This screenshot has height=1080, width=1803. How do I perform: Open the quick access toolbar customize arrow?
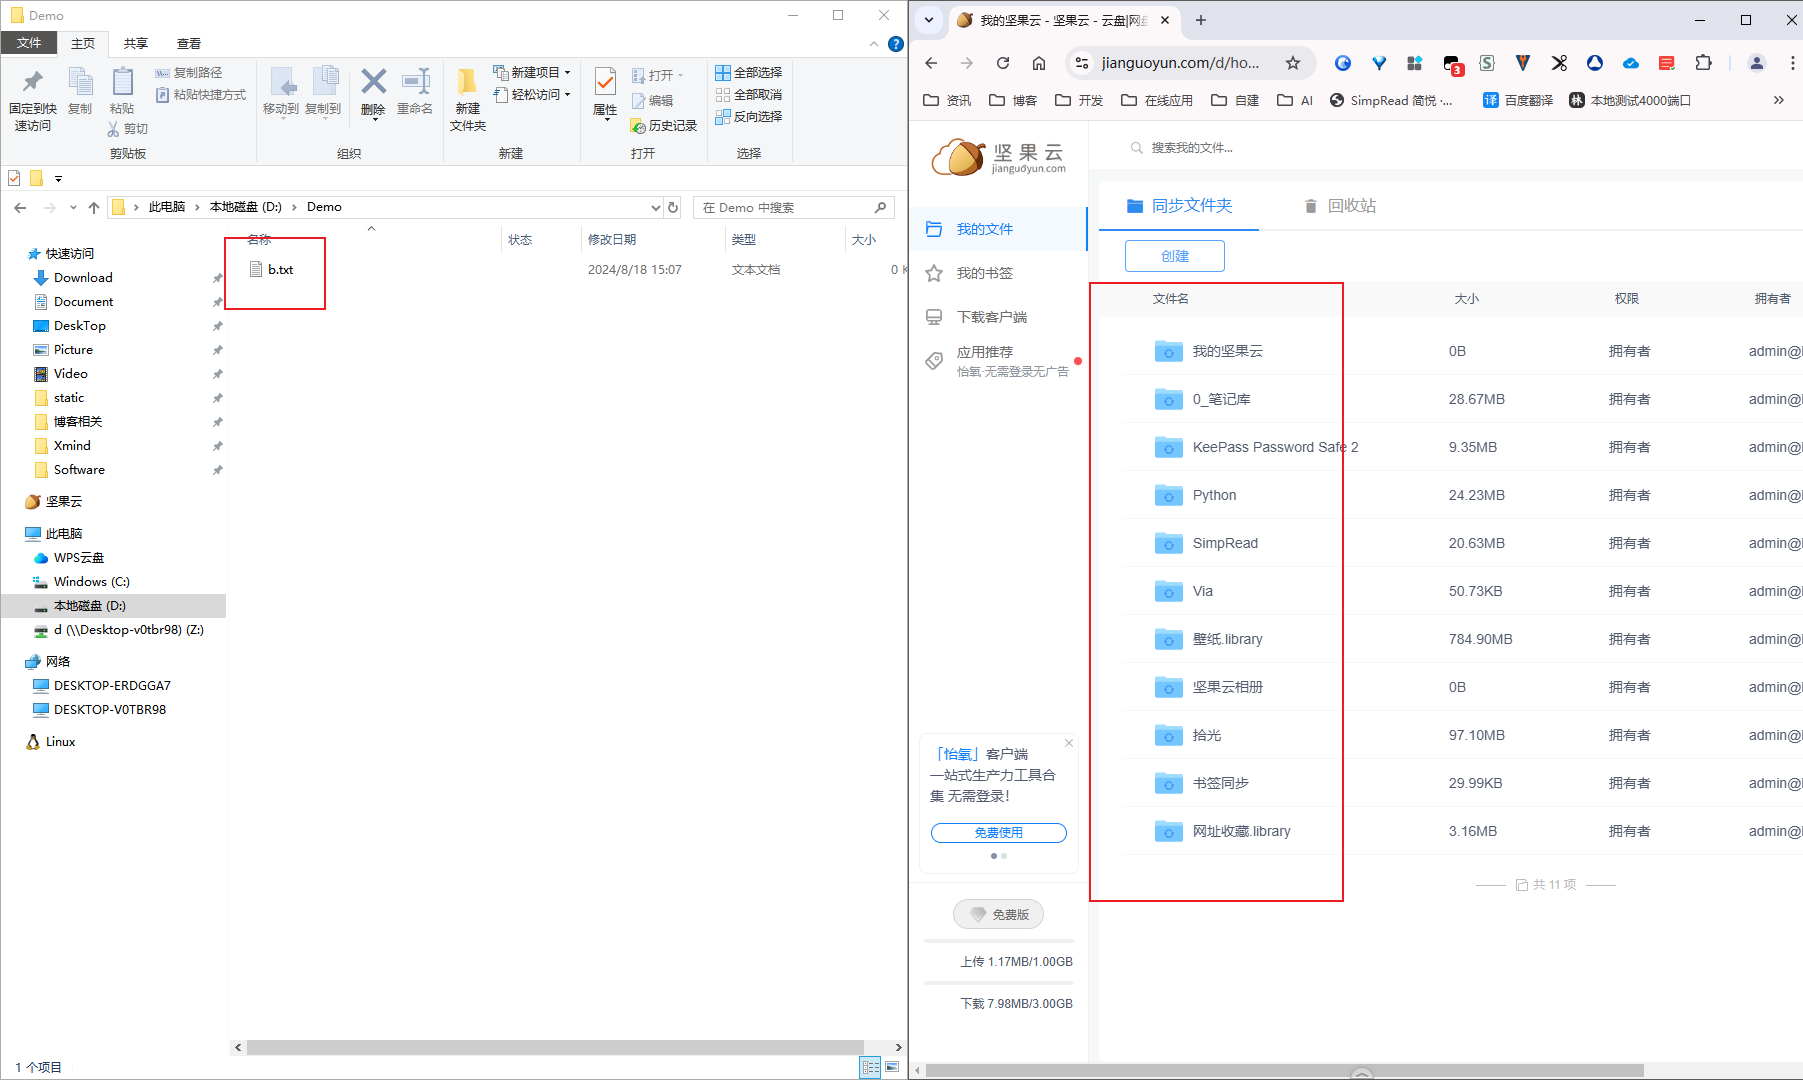coord(58,179)
